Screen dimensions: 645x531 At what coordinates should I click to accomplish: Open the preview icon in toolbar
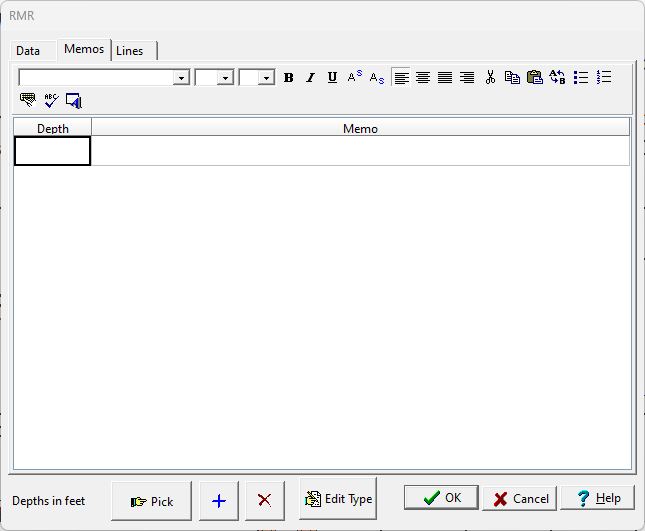74,100
